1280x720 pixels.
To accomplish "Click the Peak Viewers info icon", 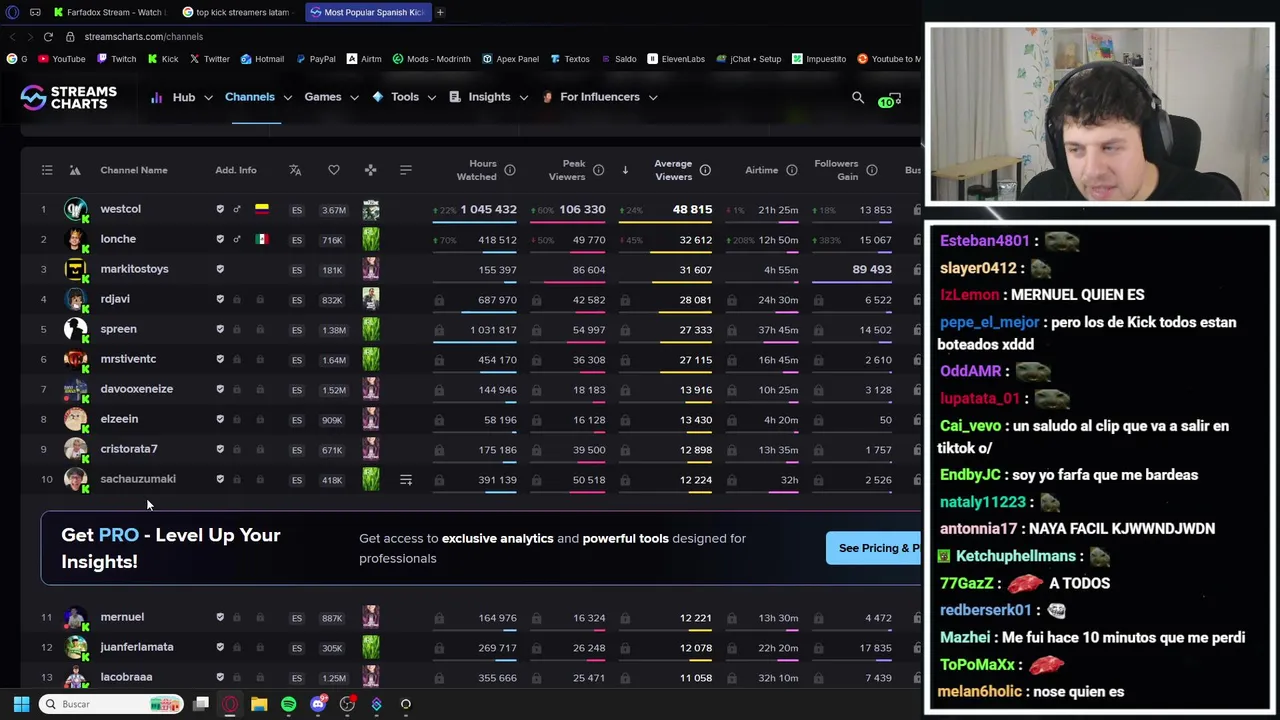I will [x=598, y=171].
